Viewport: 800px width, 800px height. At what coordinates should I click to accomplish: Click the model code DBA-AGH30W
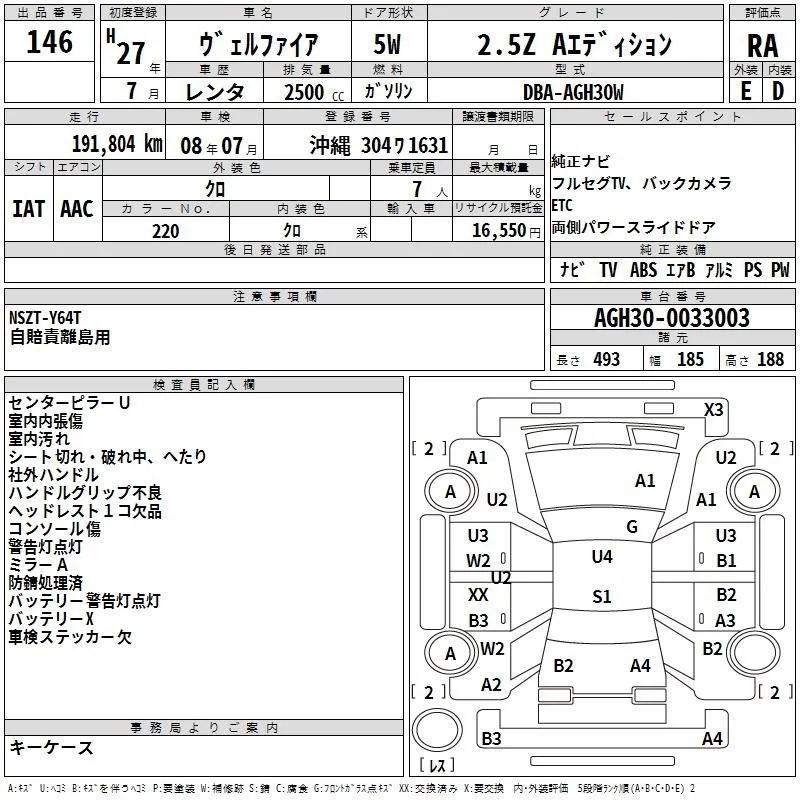pyautogui.click(x=572, y=92)
